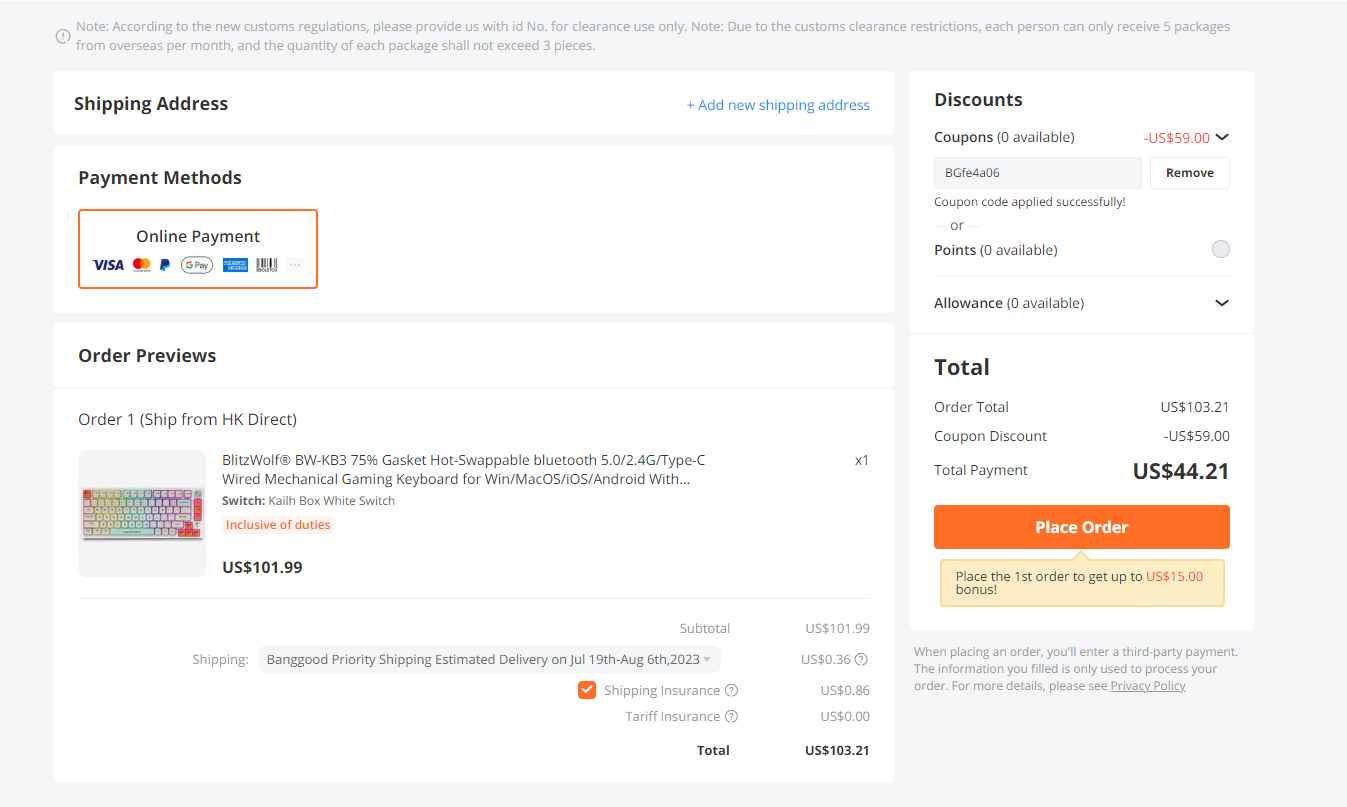Click the Mastercard logo icon
Screen dimensions: 1347x807
[141, 265]
